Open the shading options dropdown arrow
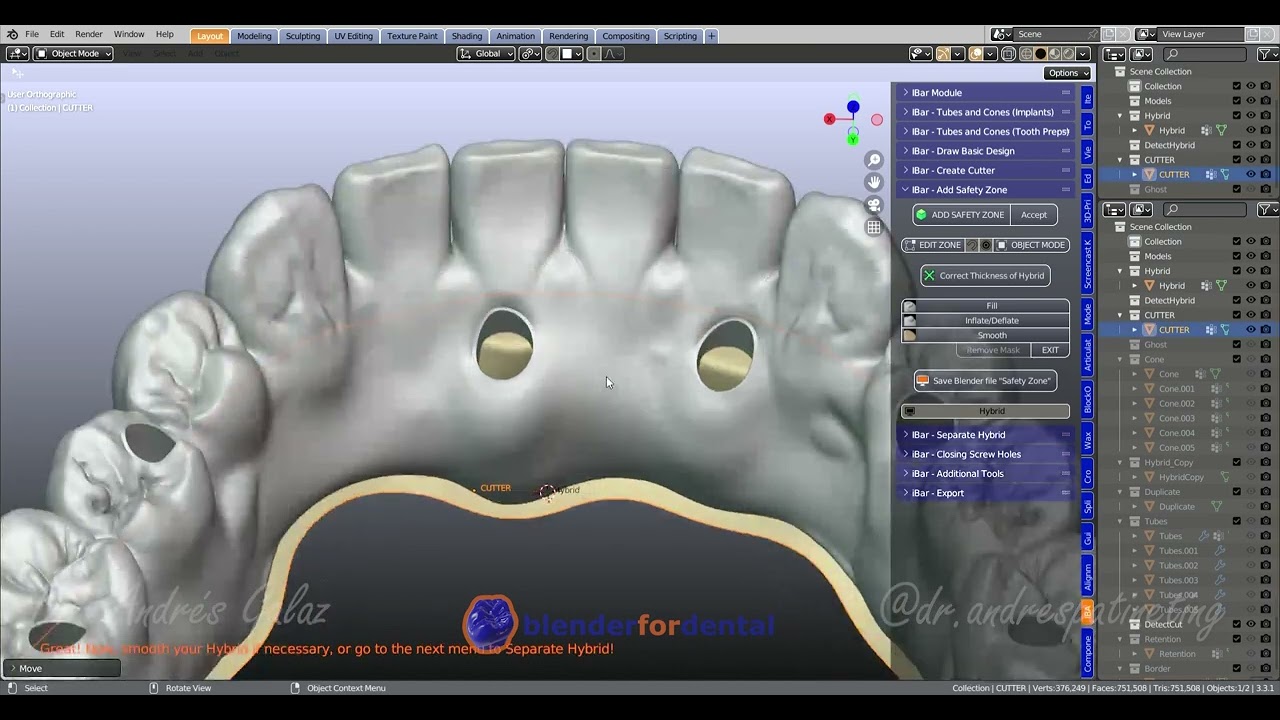 (1083, 54)
